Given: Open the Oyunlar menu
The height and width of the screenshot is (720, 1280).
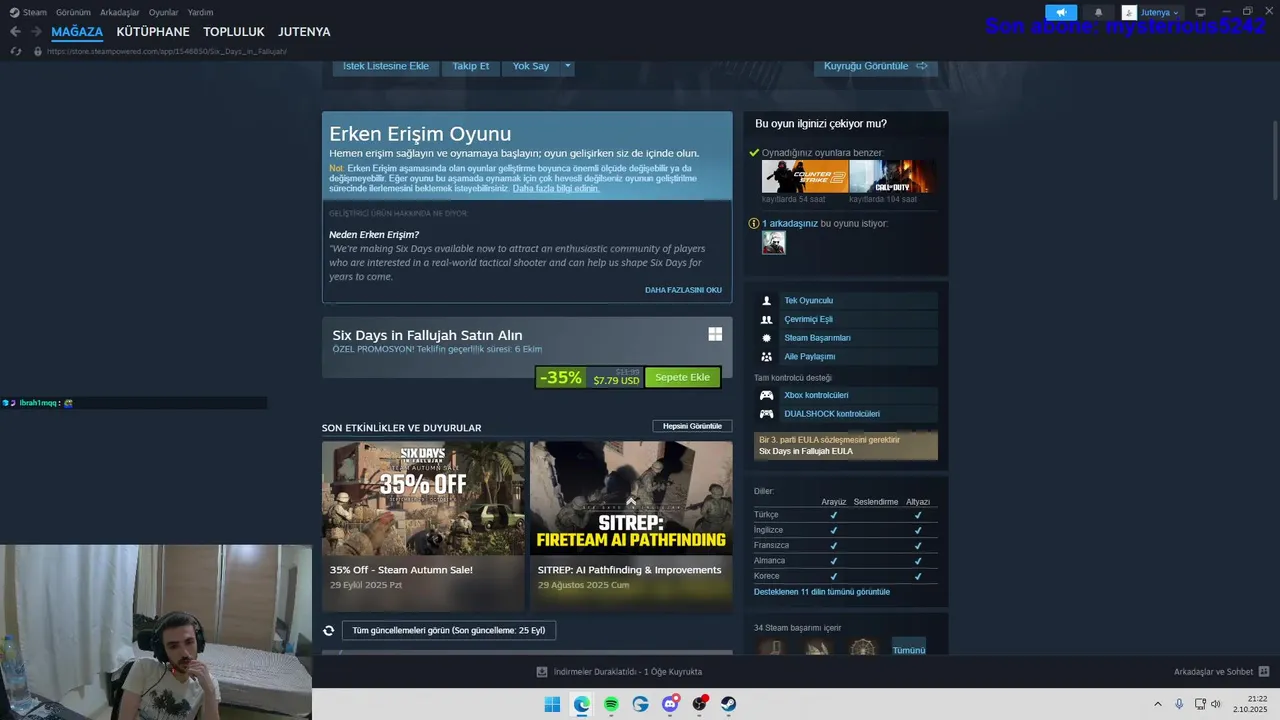Looking at the screenshot, I should click(164, 12).
